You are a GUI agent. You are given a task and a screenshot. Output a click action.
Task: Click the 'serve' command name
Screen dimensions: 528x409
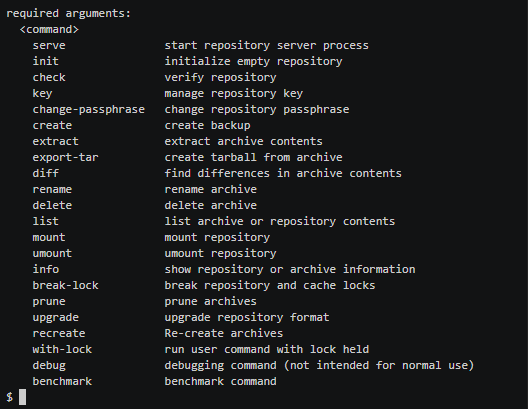click(x=49, y=45)
